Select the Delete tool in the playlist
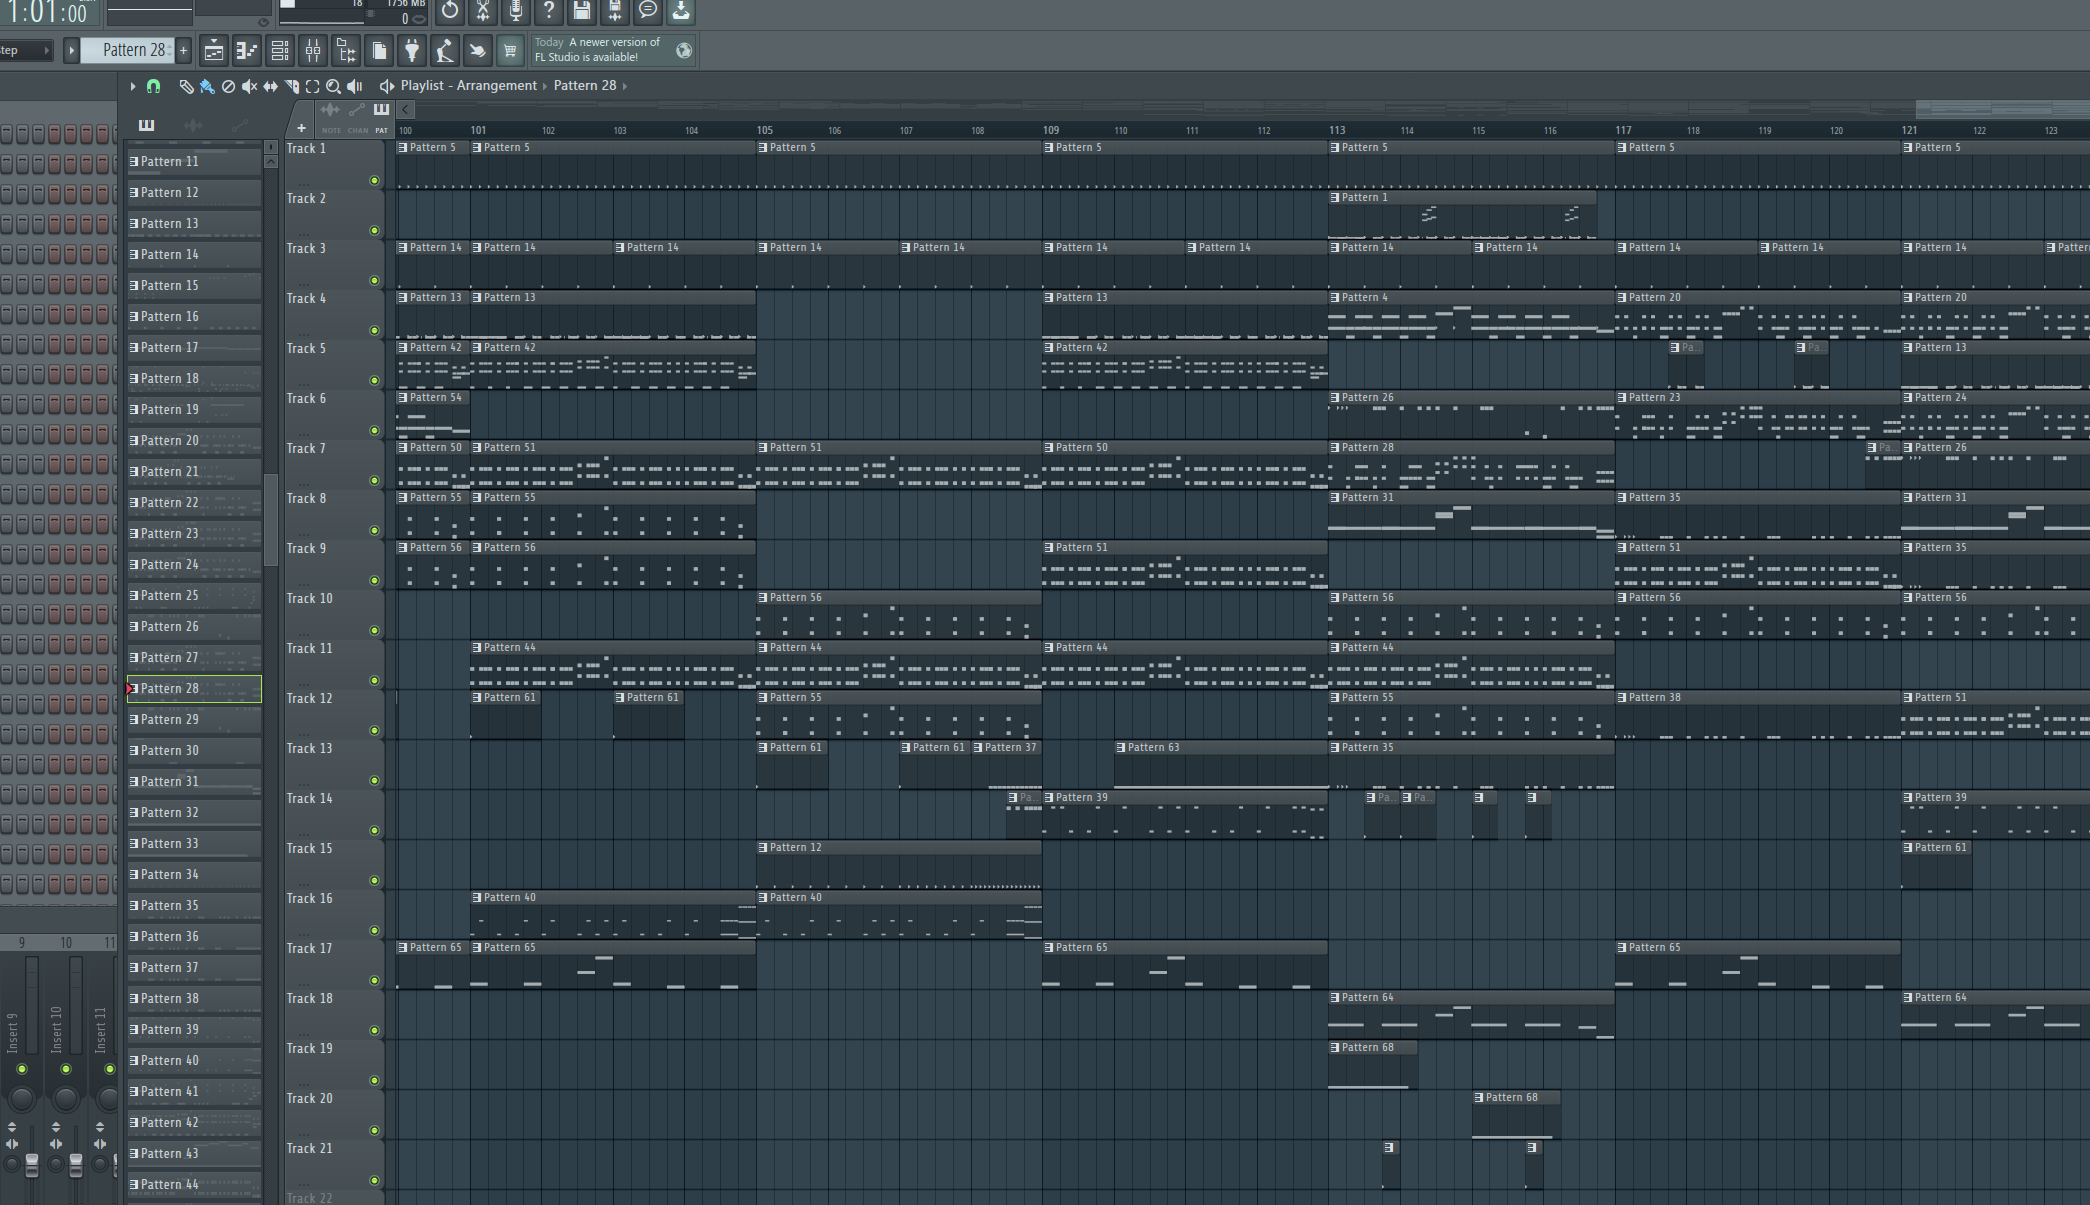 pyautogui.click(x=228, y=87)
